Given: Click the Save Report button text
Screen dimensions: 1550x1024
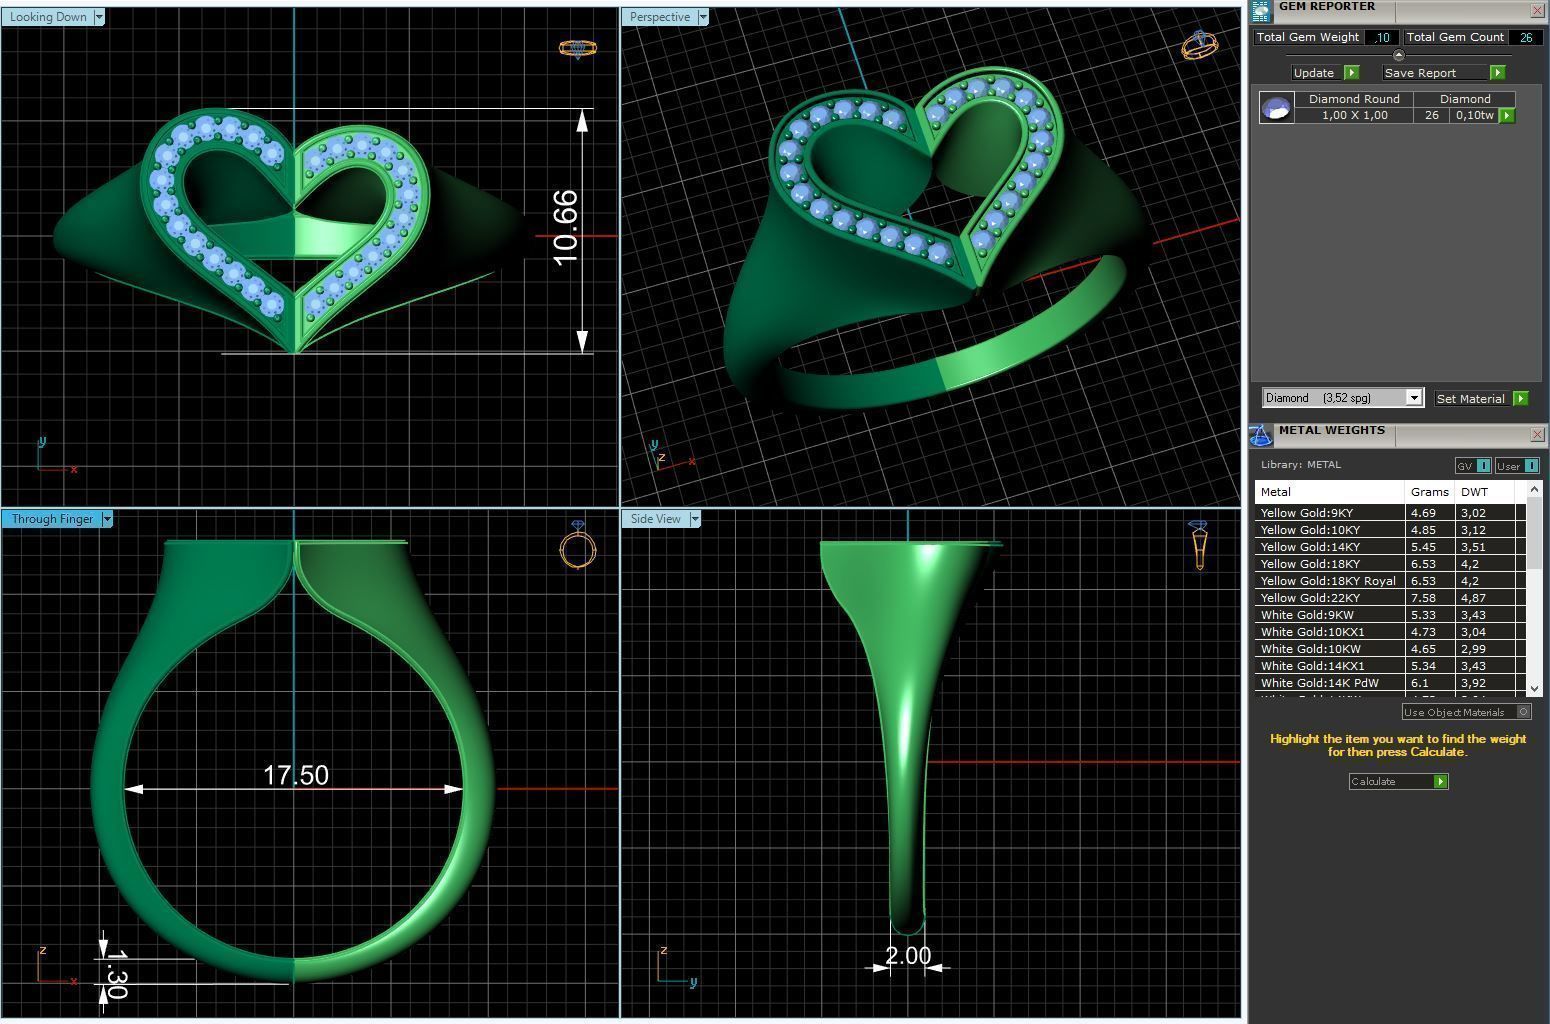Looking at the screenshot, I should [1420, 73].
